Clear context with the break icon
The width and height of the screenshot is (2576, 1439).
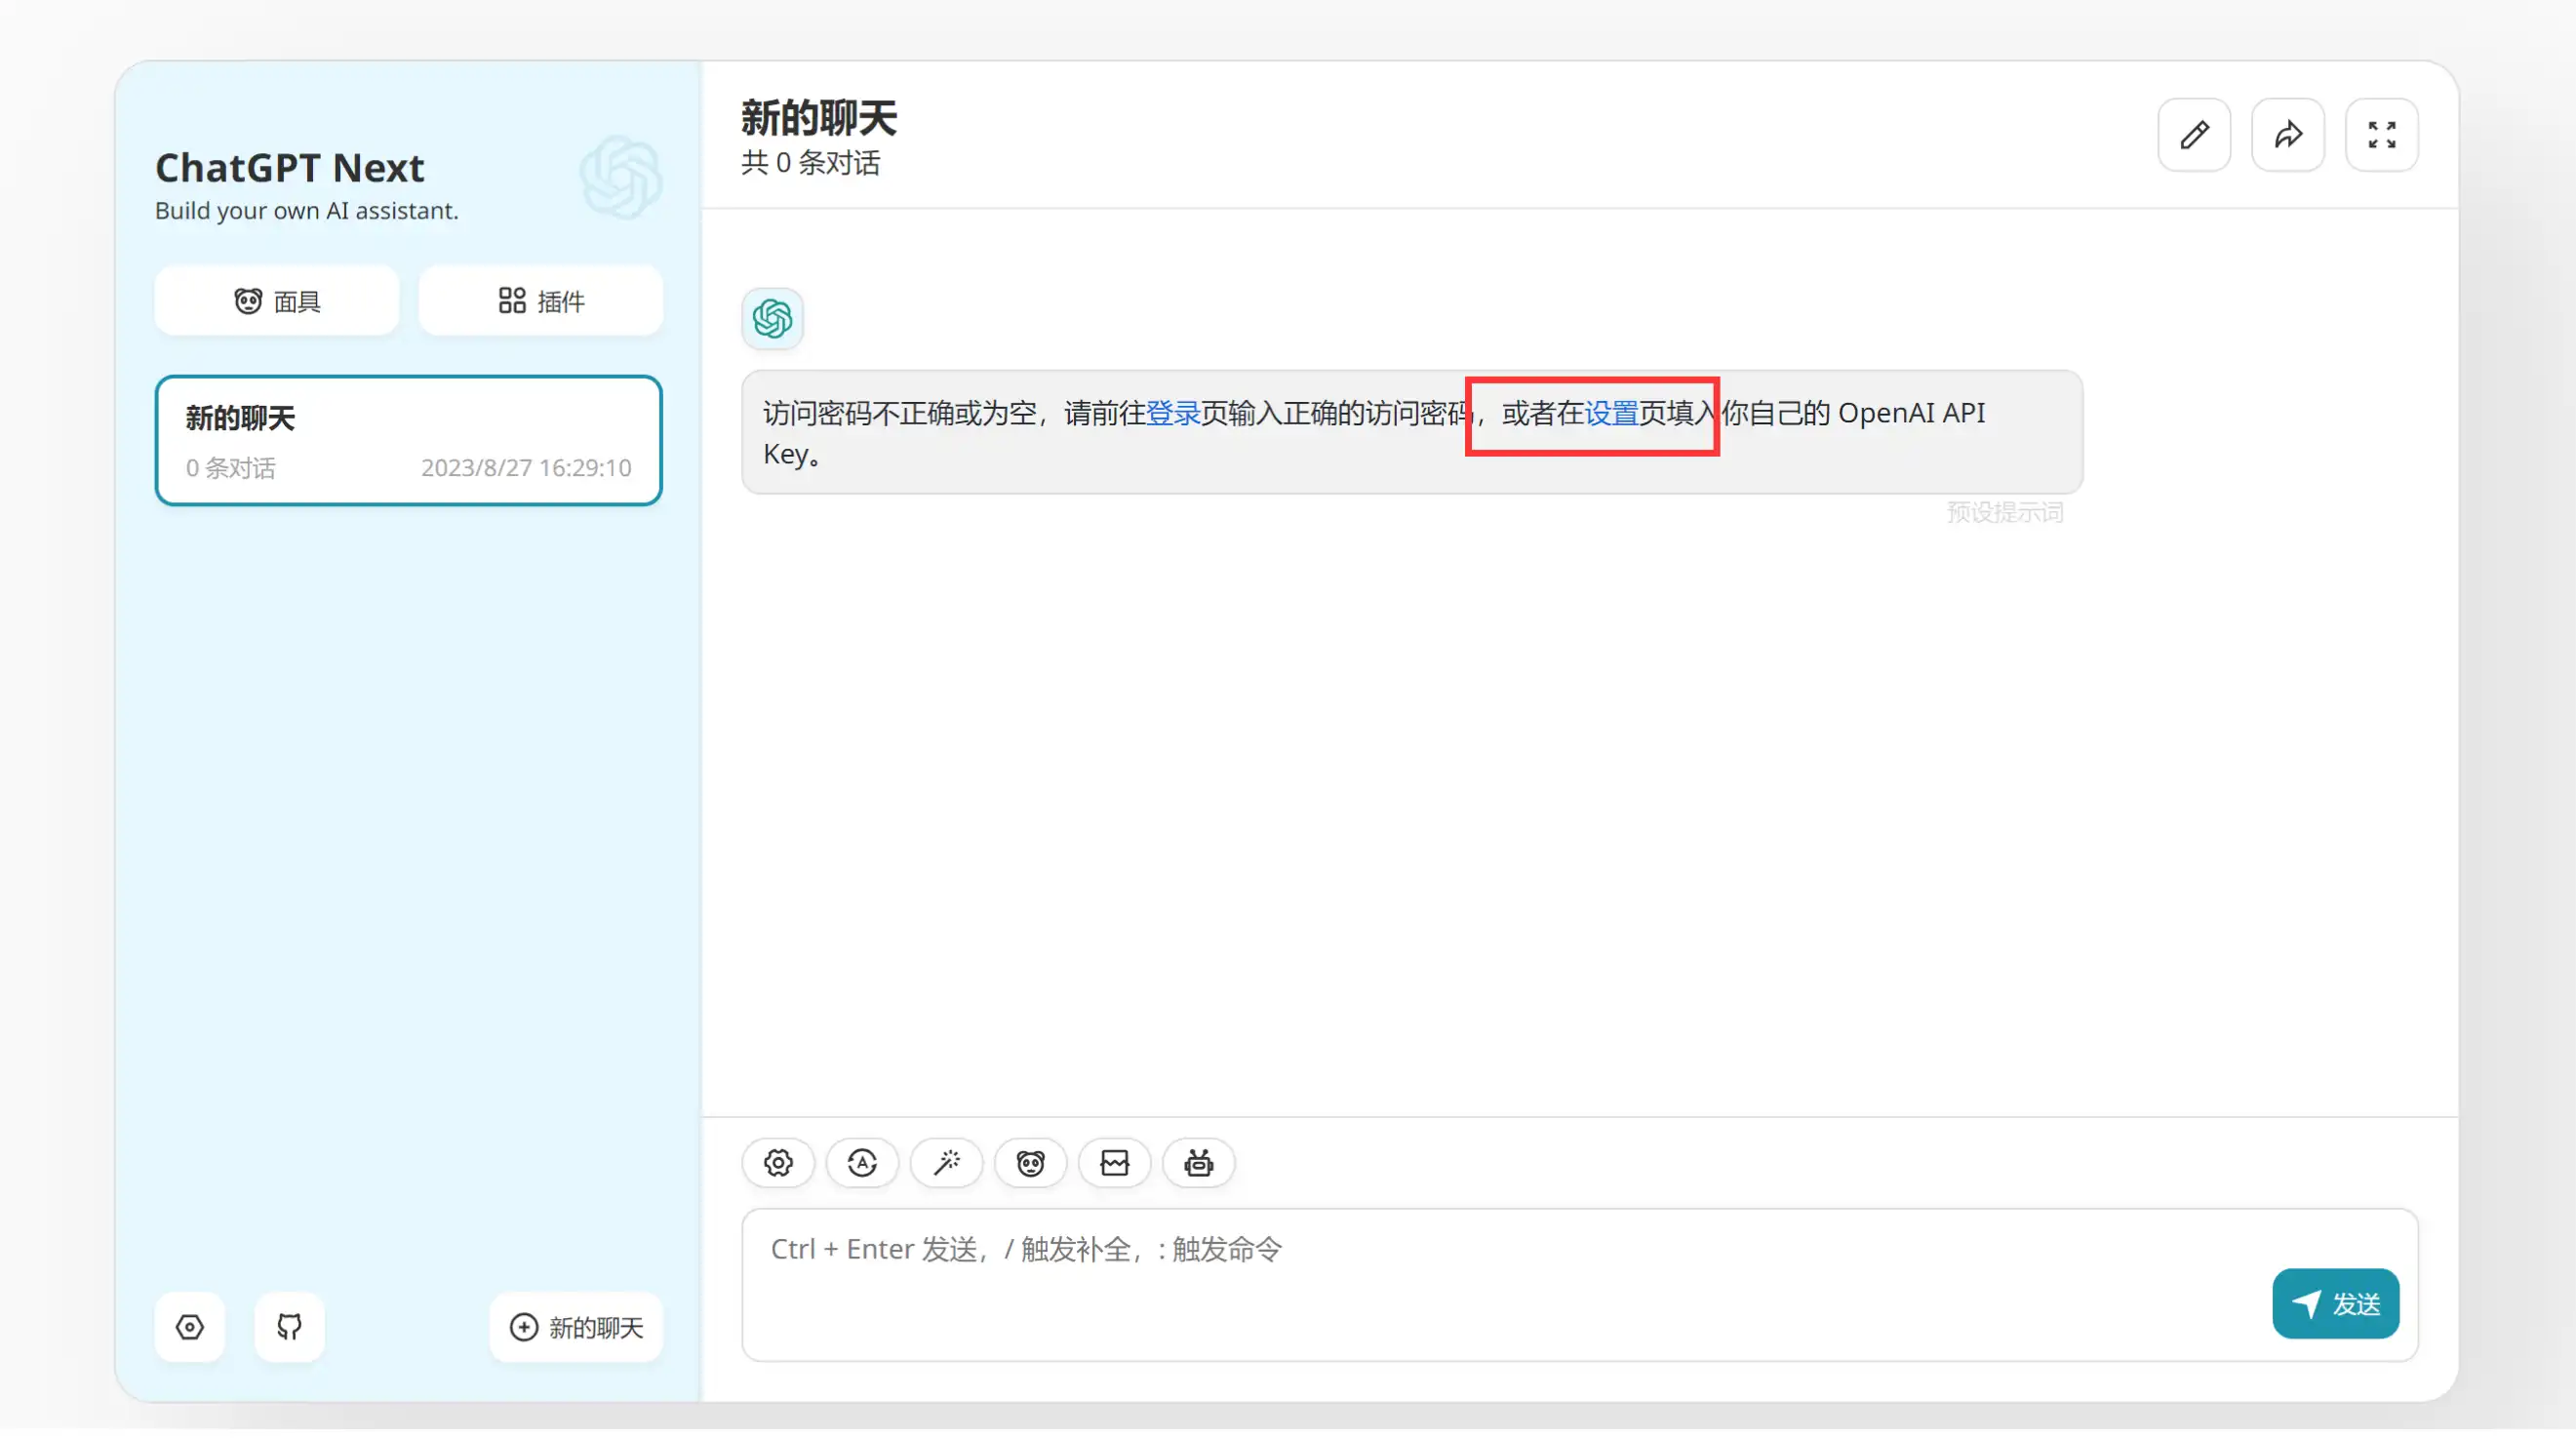click(1114, 1163)
